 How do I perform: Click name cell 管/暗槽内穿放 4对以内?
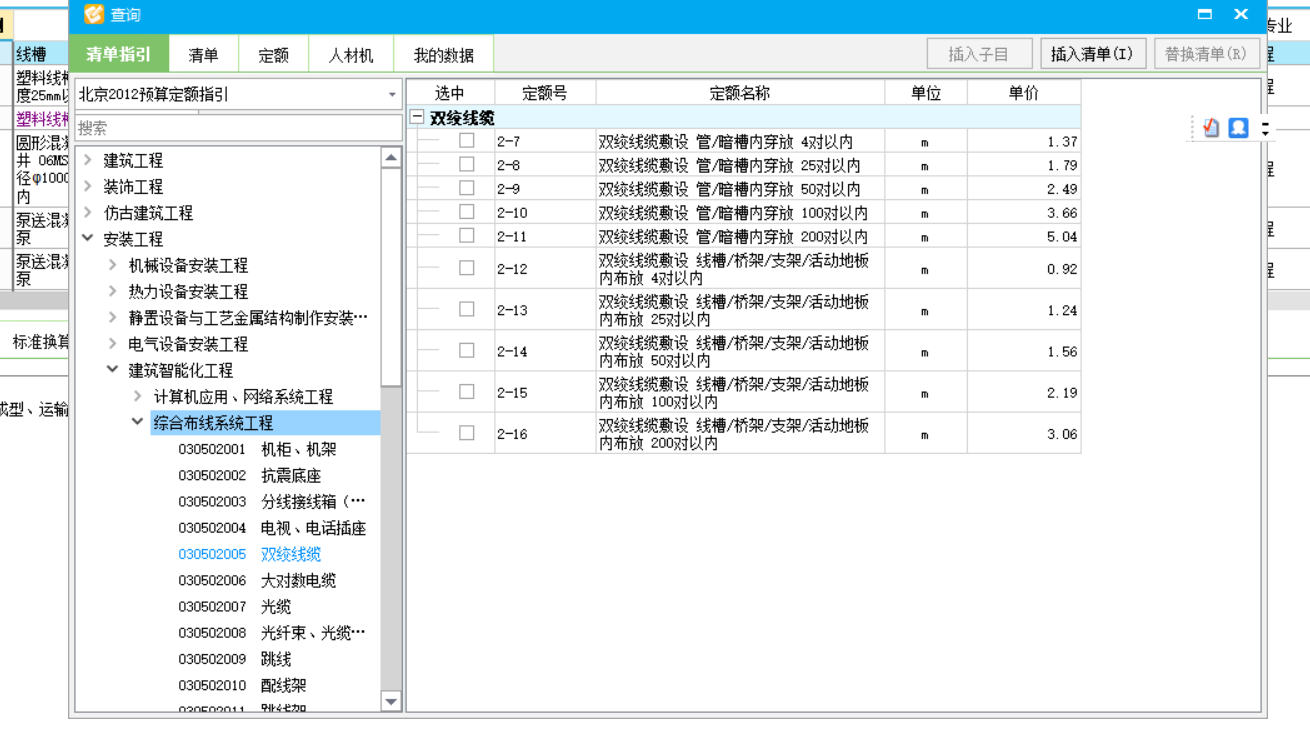740,141
